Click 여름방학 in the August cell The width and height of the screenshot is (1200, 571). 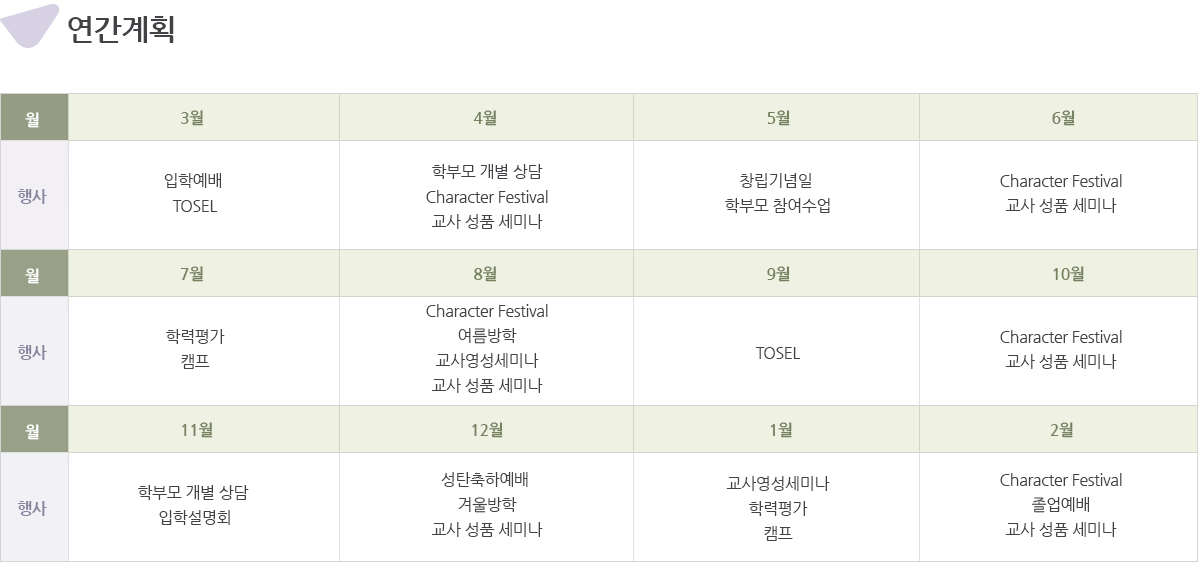(487, 336)
